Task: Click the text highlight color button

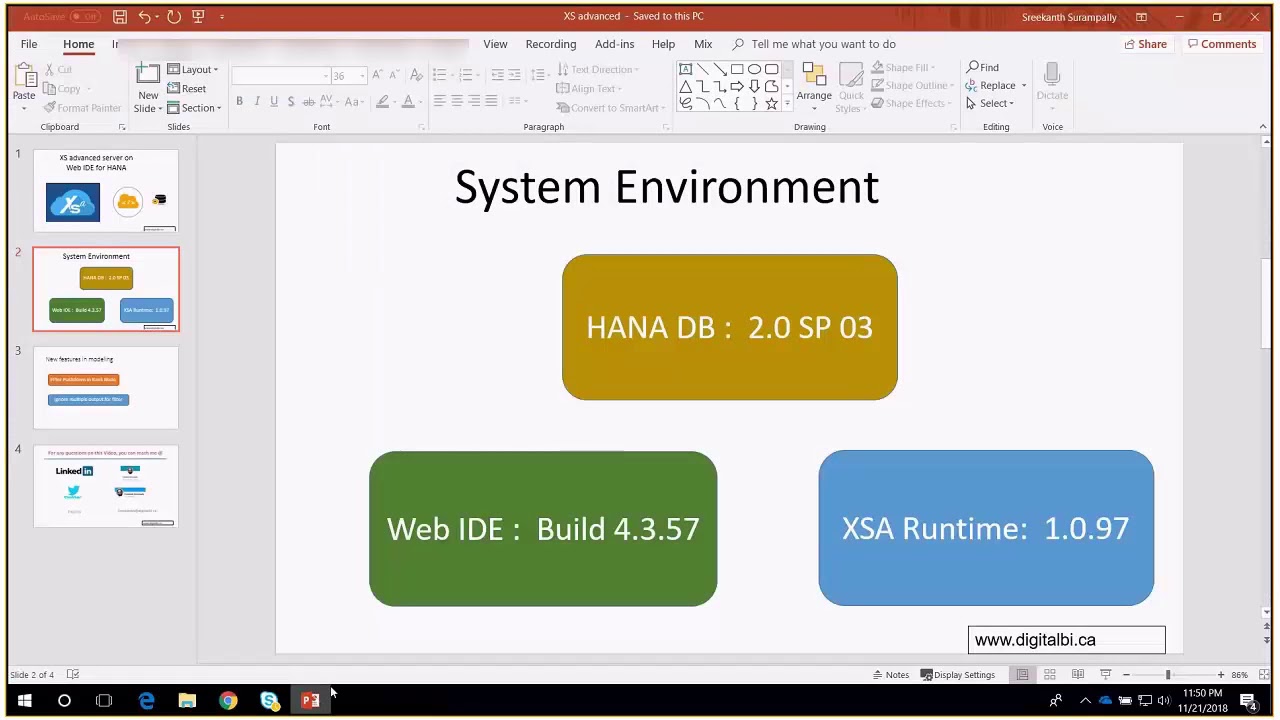Action: 382,101
